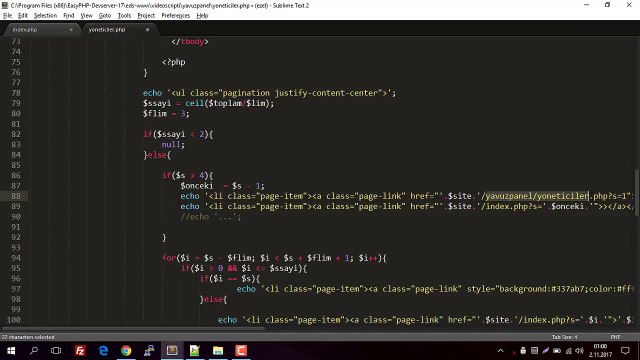The image size is (640, 360).
Task: Open the File menu
Action: (7, 16)
